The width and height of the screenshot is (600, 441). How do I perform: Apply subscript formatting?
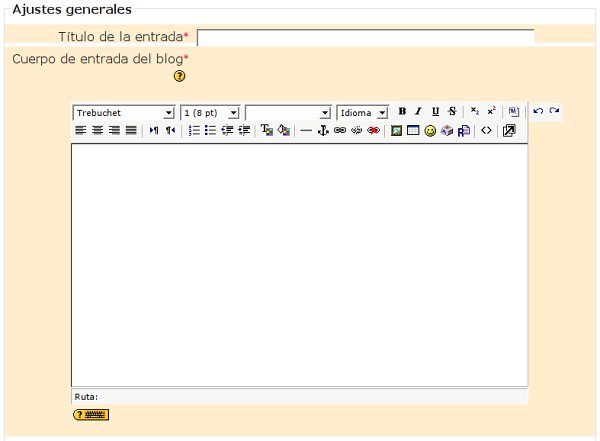475,111
